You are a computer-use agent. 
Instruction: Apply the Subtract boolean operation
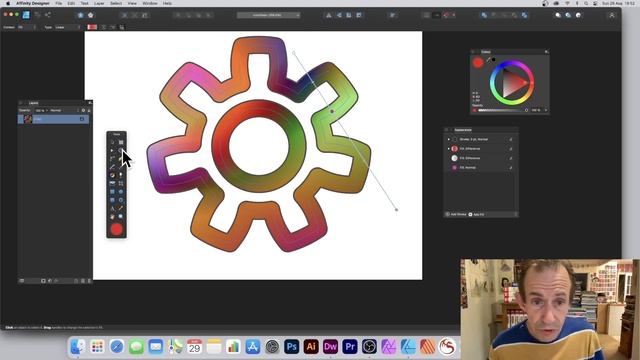click(x=494, y=15)
